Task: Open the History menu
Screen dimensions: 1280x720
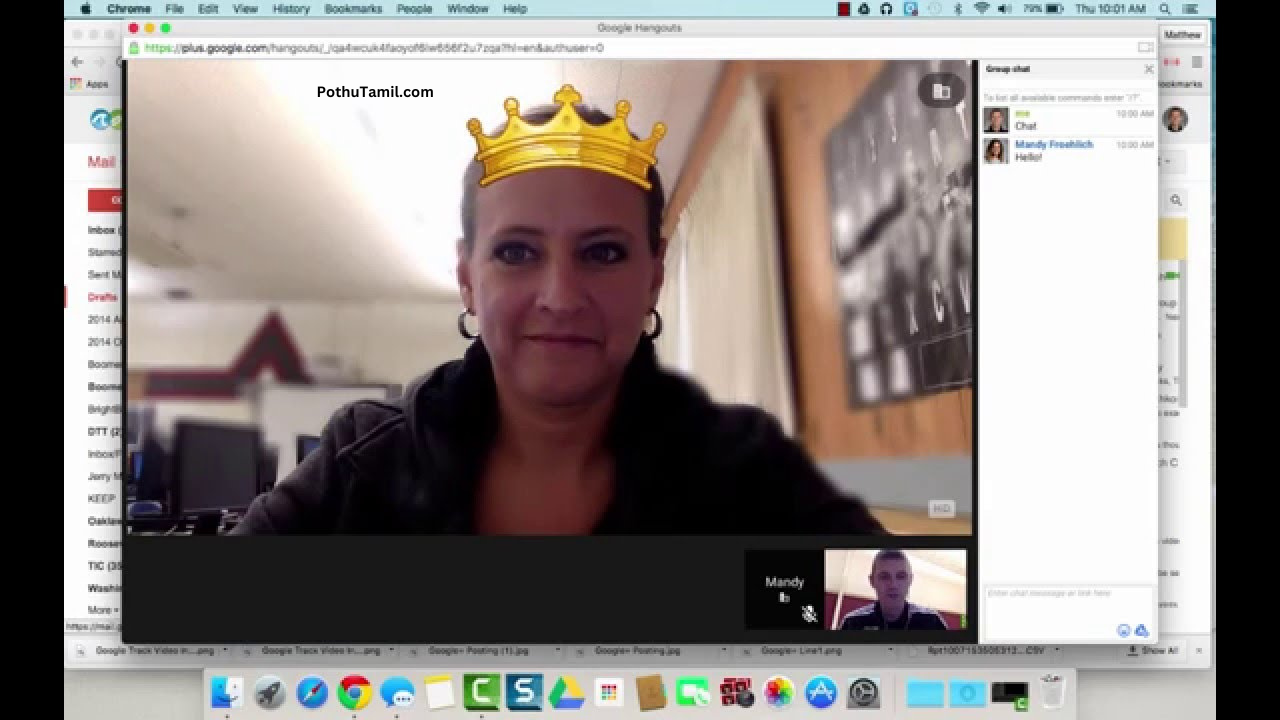Action: pos(290,9)
